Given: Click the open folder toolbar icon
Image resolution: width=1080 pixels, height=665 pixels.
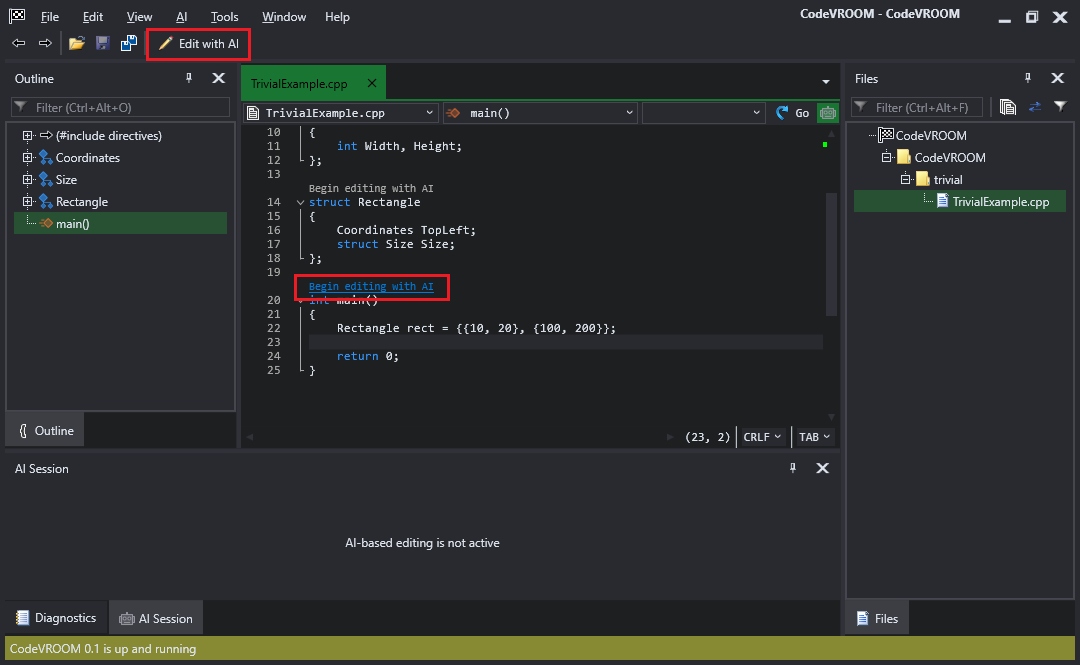Looking at the screenshot, I should pyautogui.click(x=76, y=43).
